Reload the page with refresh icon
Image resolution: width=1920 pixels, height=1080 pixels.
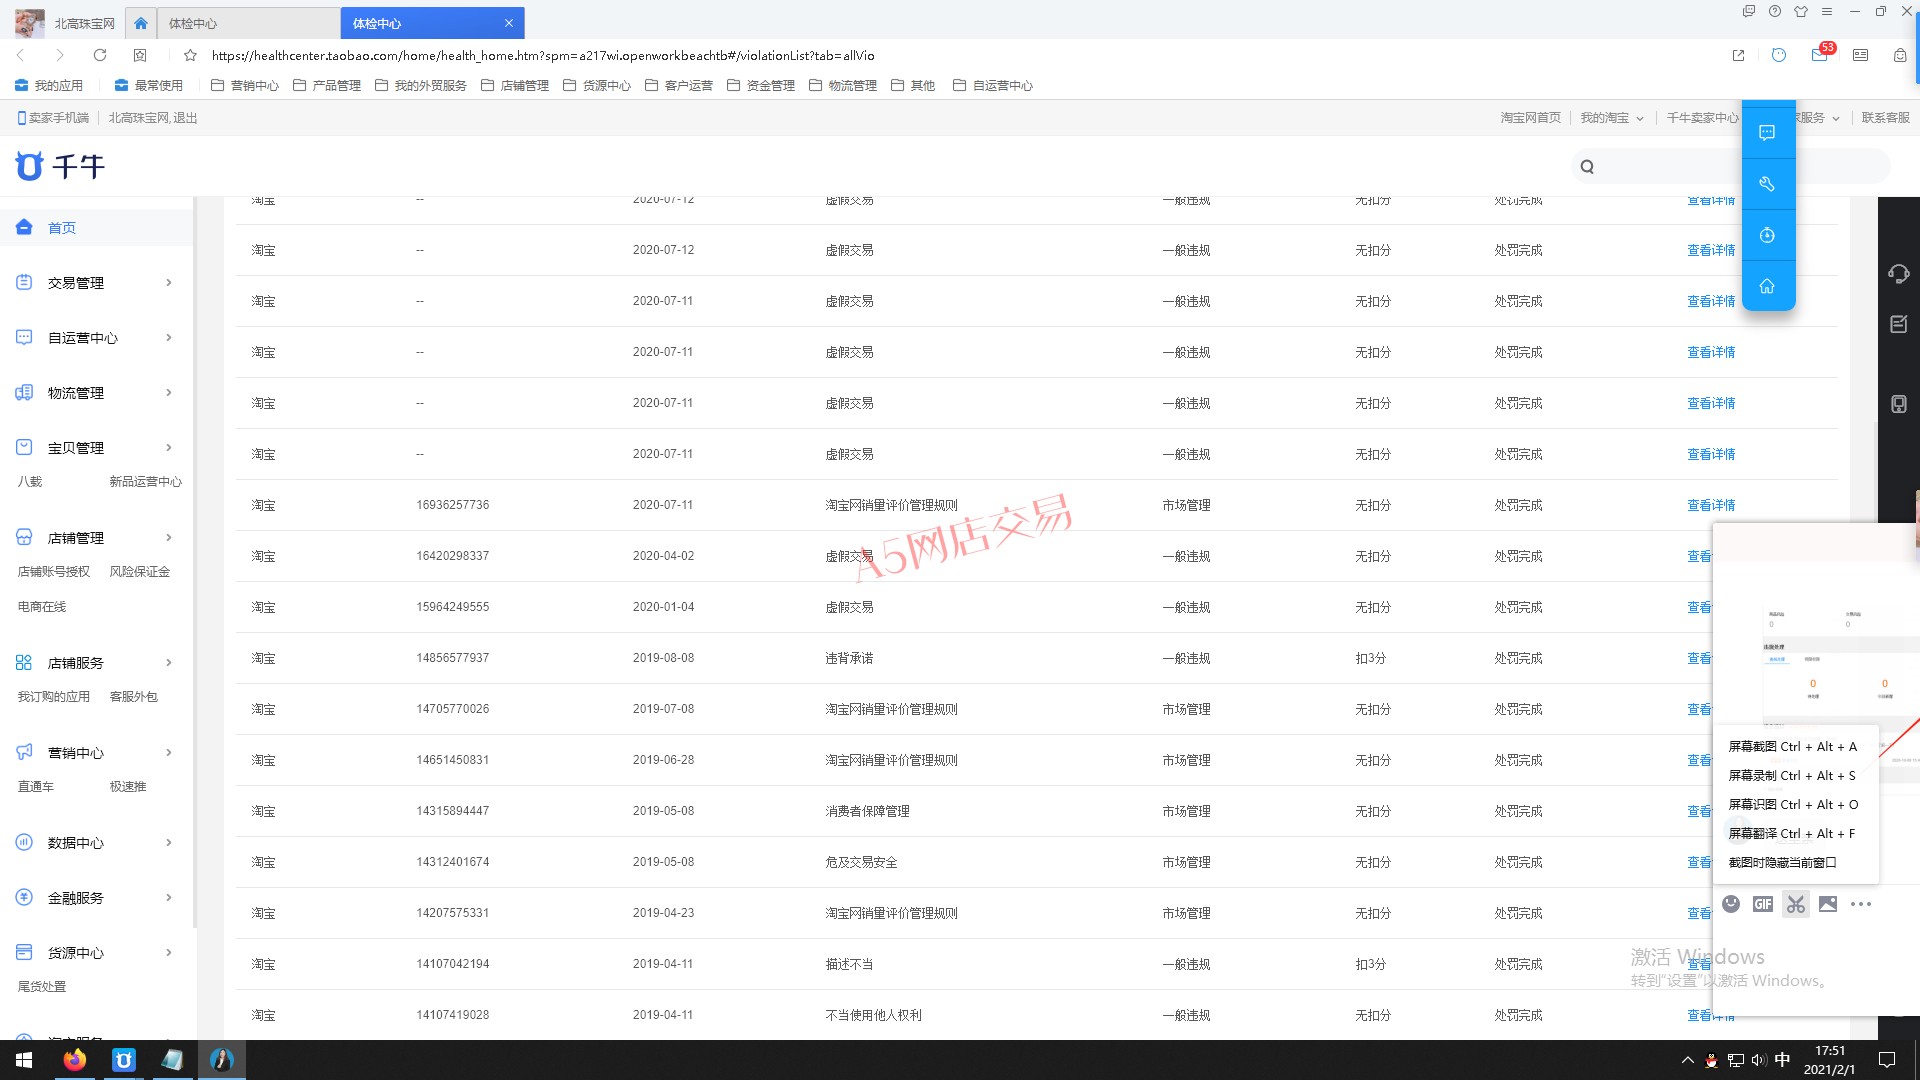(100, 55)
